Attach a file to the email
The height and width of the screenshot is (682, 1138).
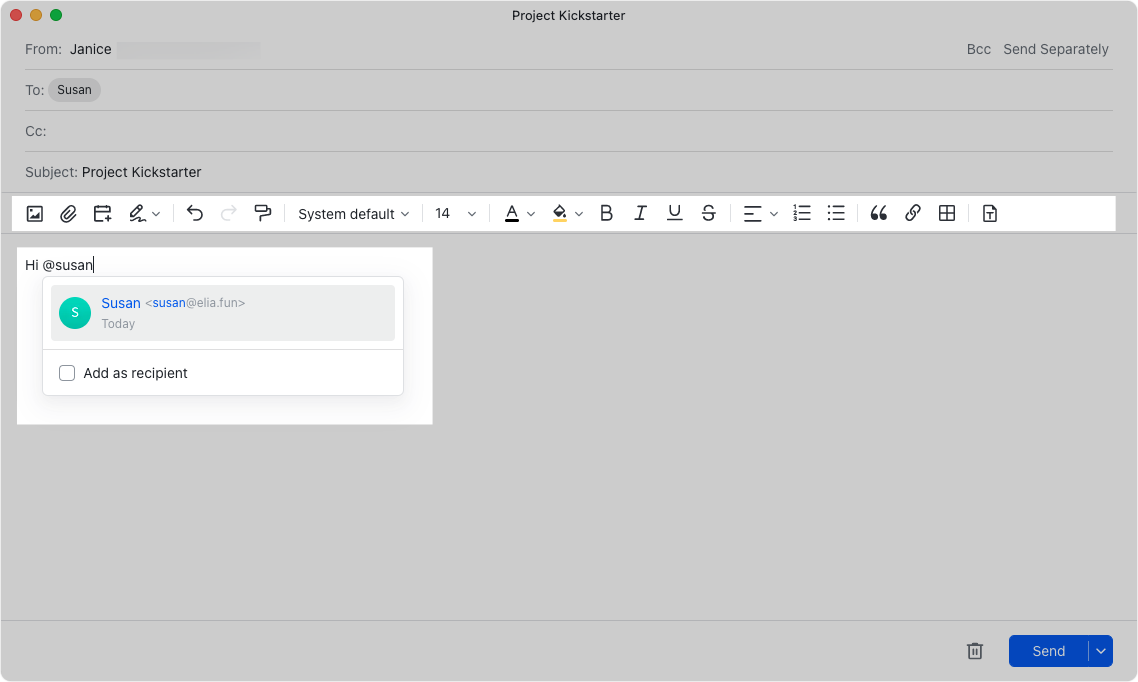(68, 213)
